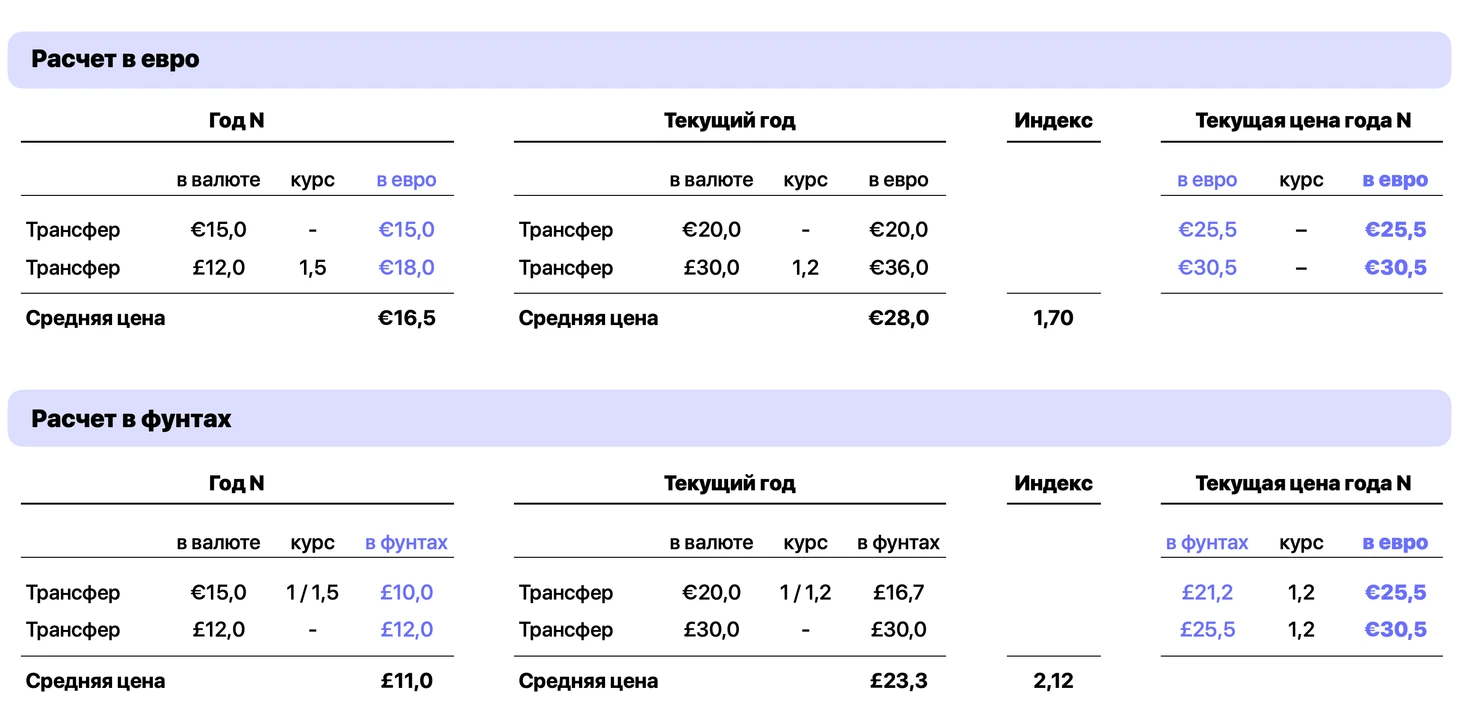The image size is (1460, 728).
Task: Click the blue £21,2 value
Action: pos(1207,593)
